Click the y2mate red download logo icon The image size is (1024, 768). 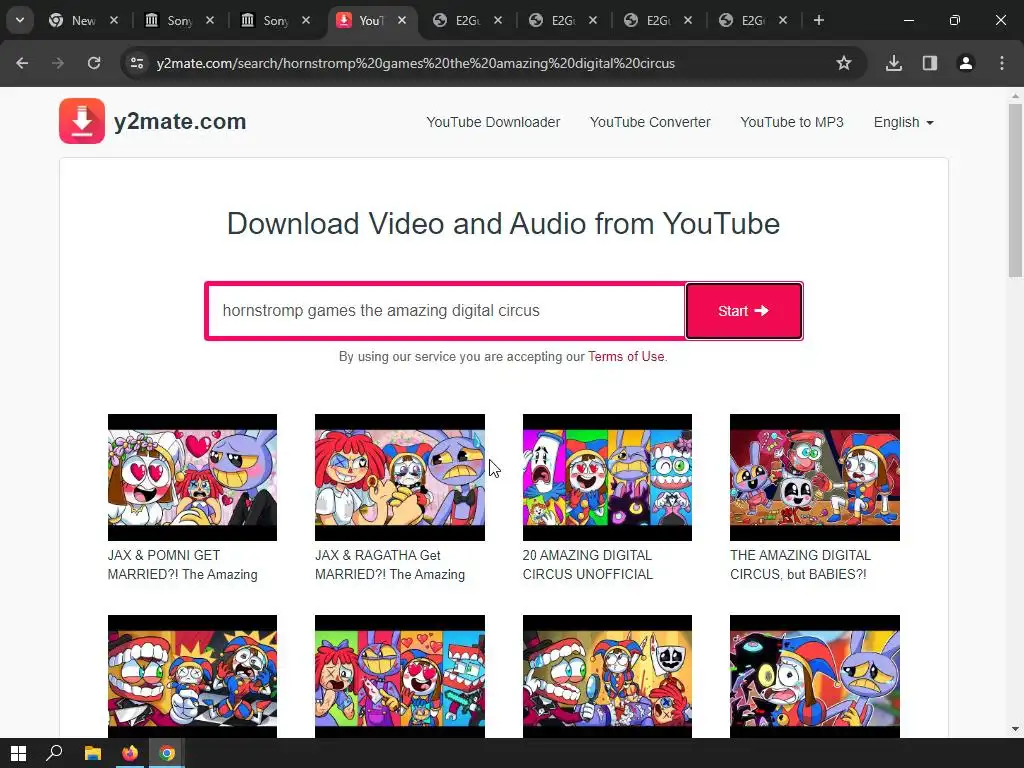click(82, 121)
